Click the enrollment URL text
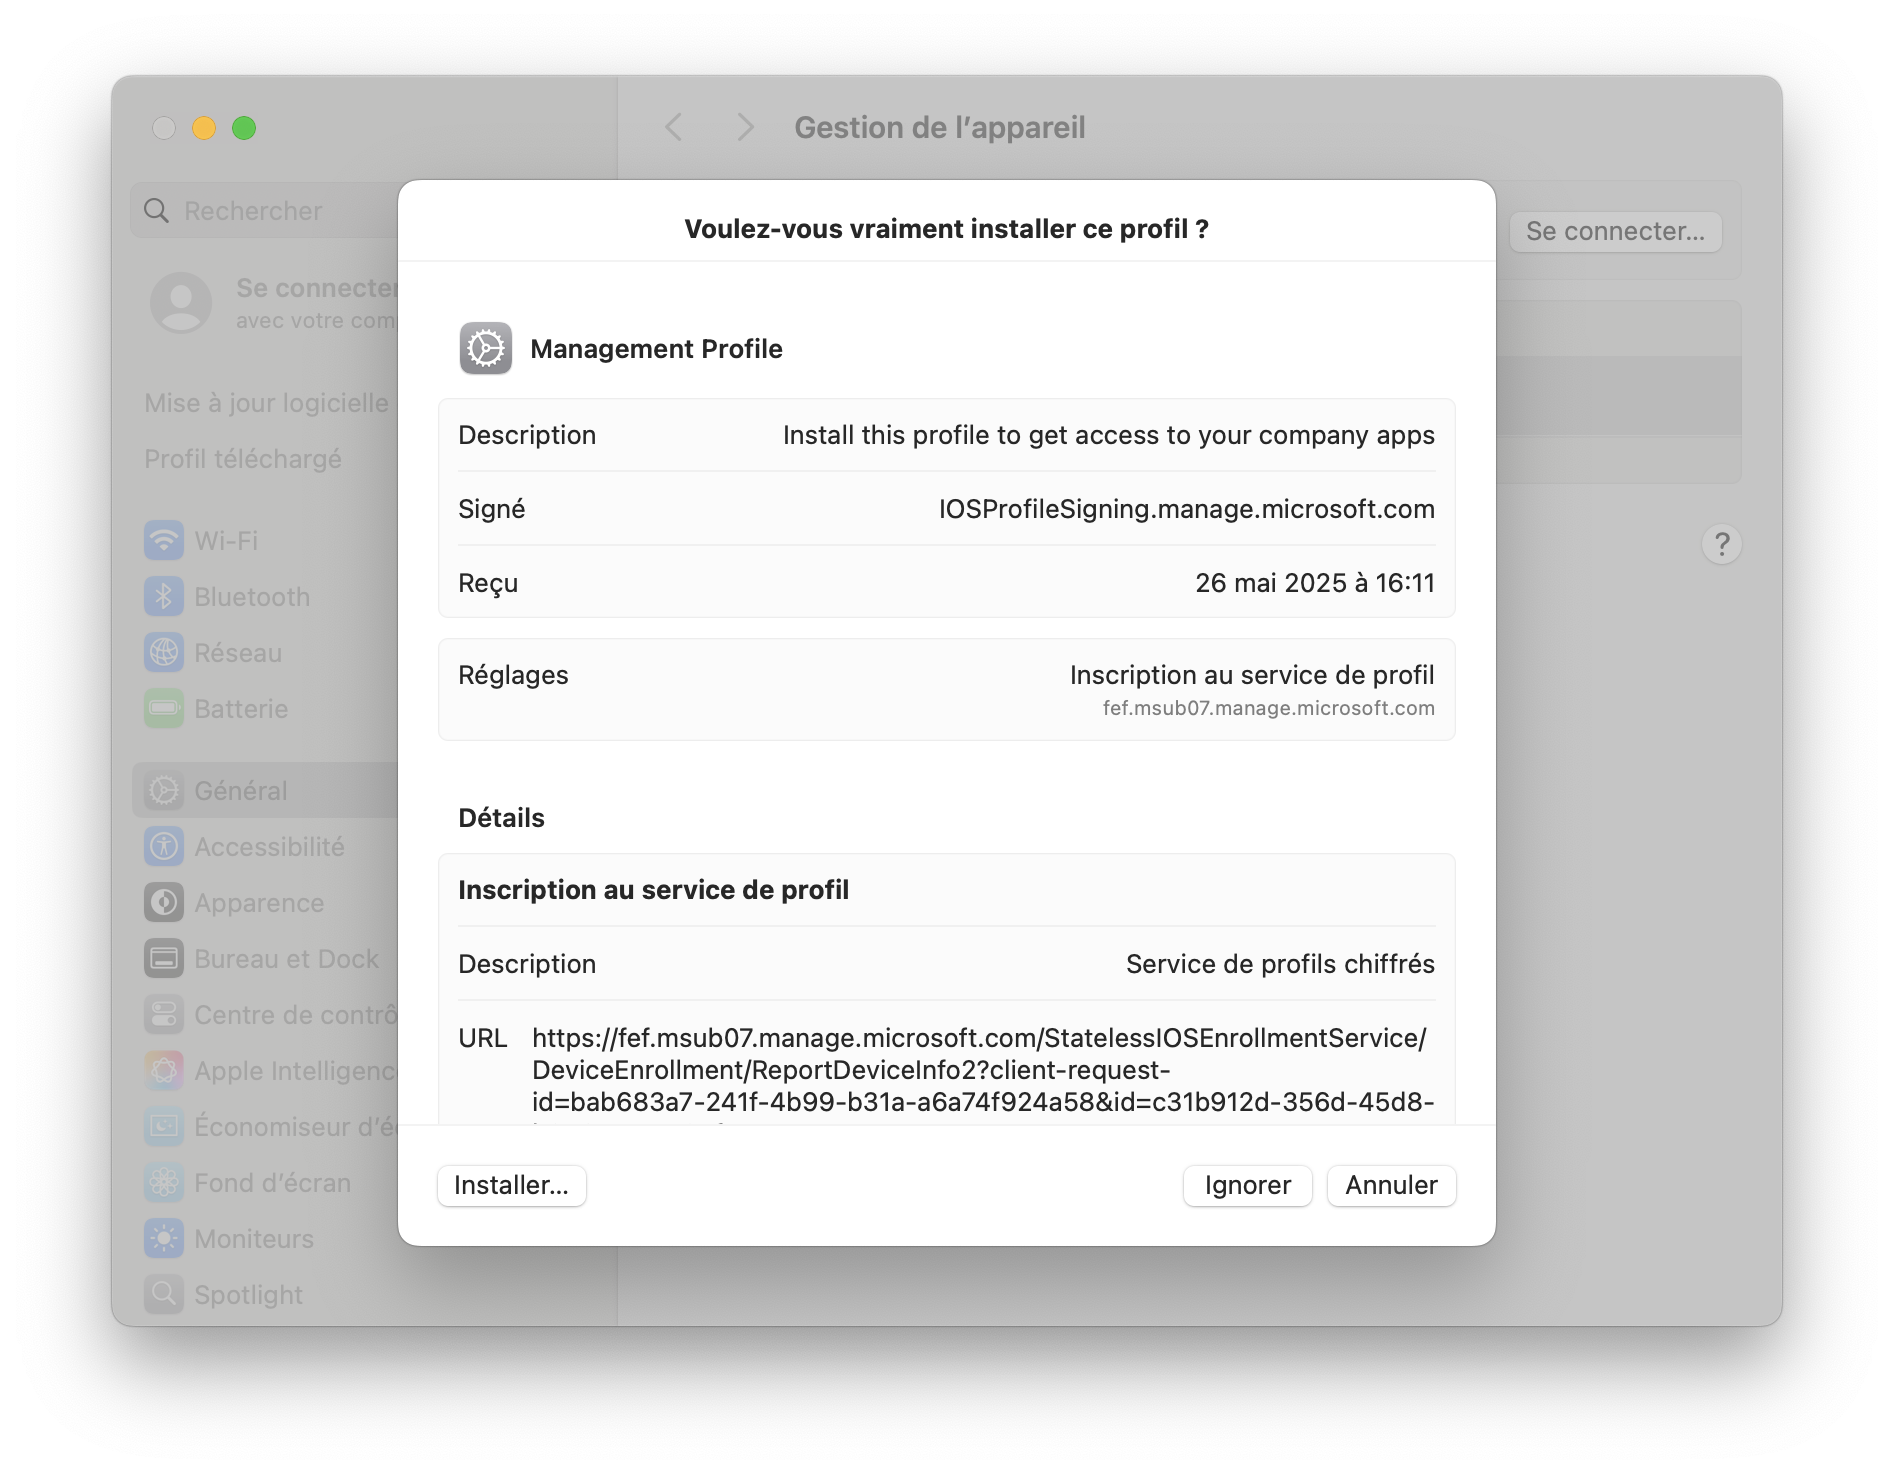Screen dimensions: 1894x1474 click(980, 1070)
